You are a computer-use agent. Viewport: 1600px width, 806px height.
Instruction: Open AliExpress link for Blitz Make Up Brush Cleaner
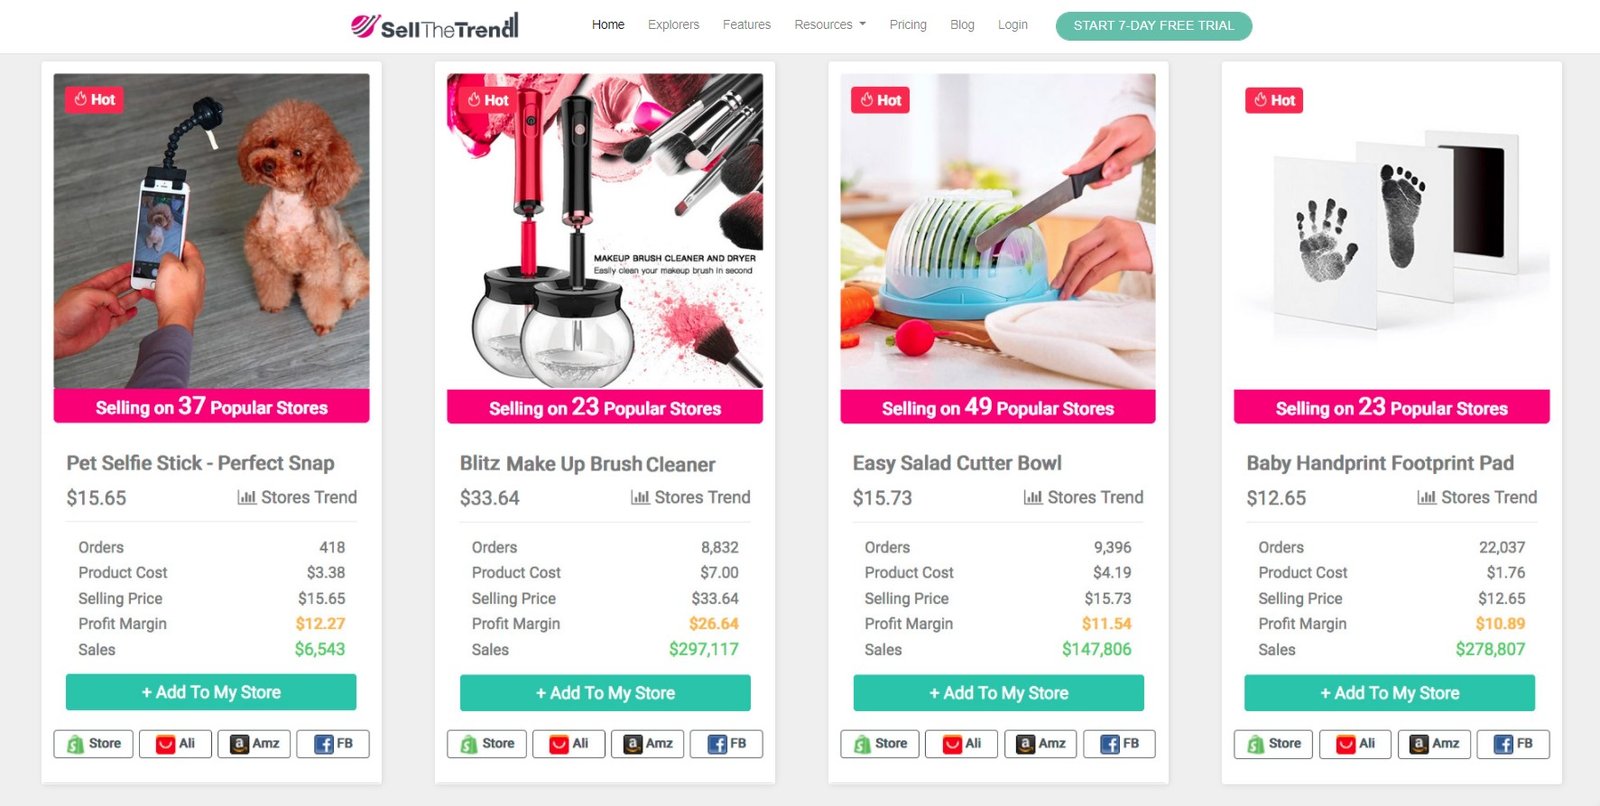click(569, 744)
